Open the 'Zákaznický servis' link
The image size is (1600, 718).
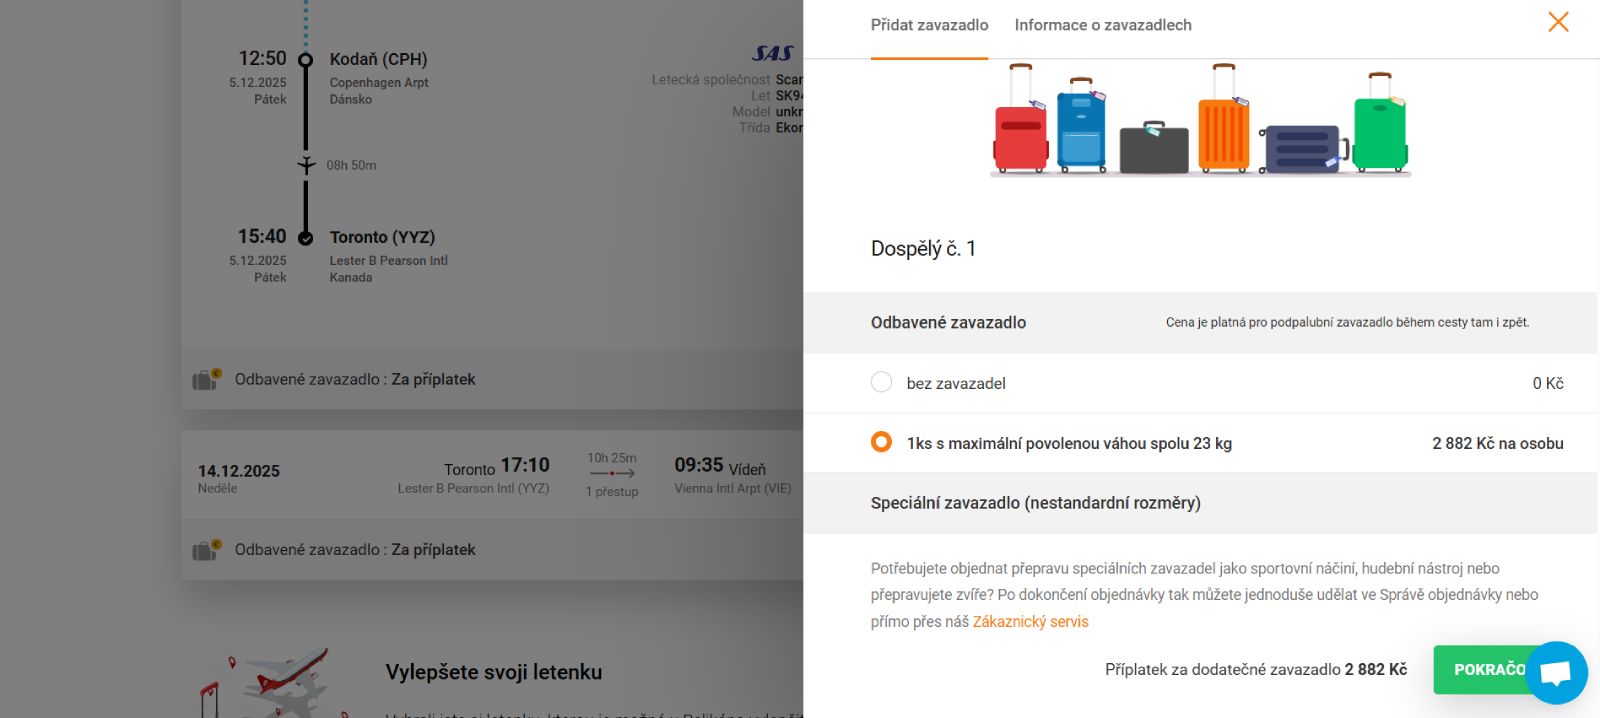click(1030, 622)
